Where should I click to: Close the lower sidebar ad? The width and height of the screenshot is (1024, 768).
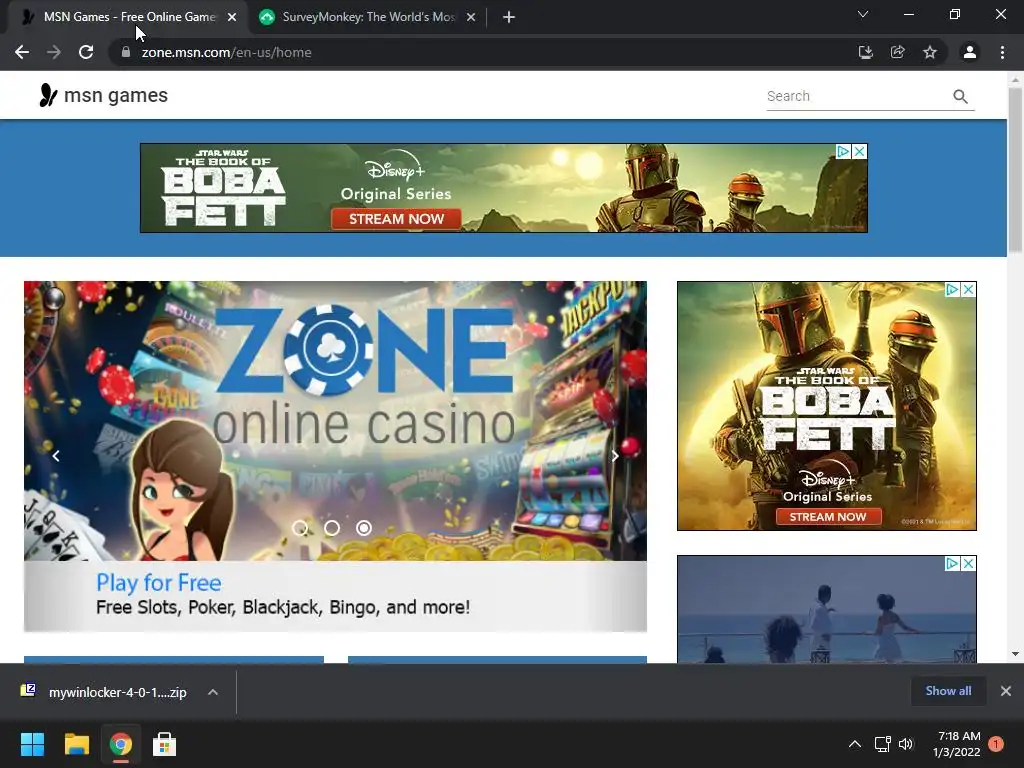(x=968, y=564)
